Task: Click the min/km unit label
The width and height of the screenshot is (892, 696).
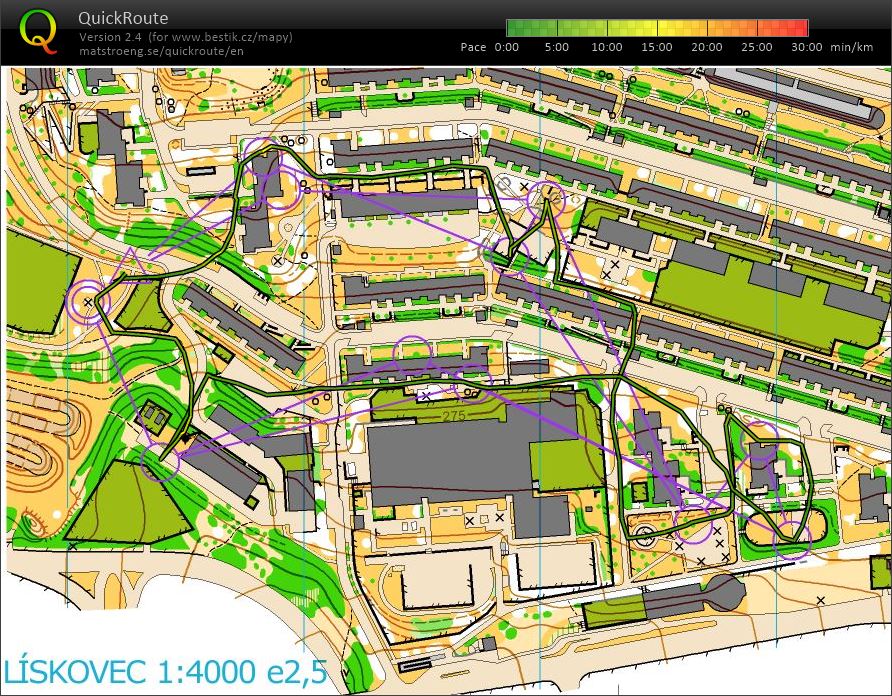Action: pos(852,46)
